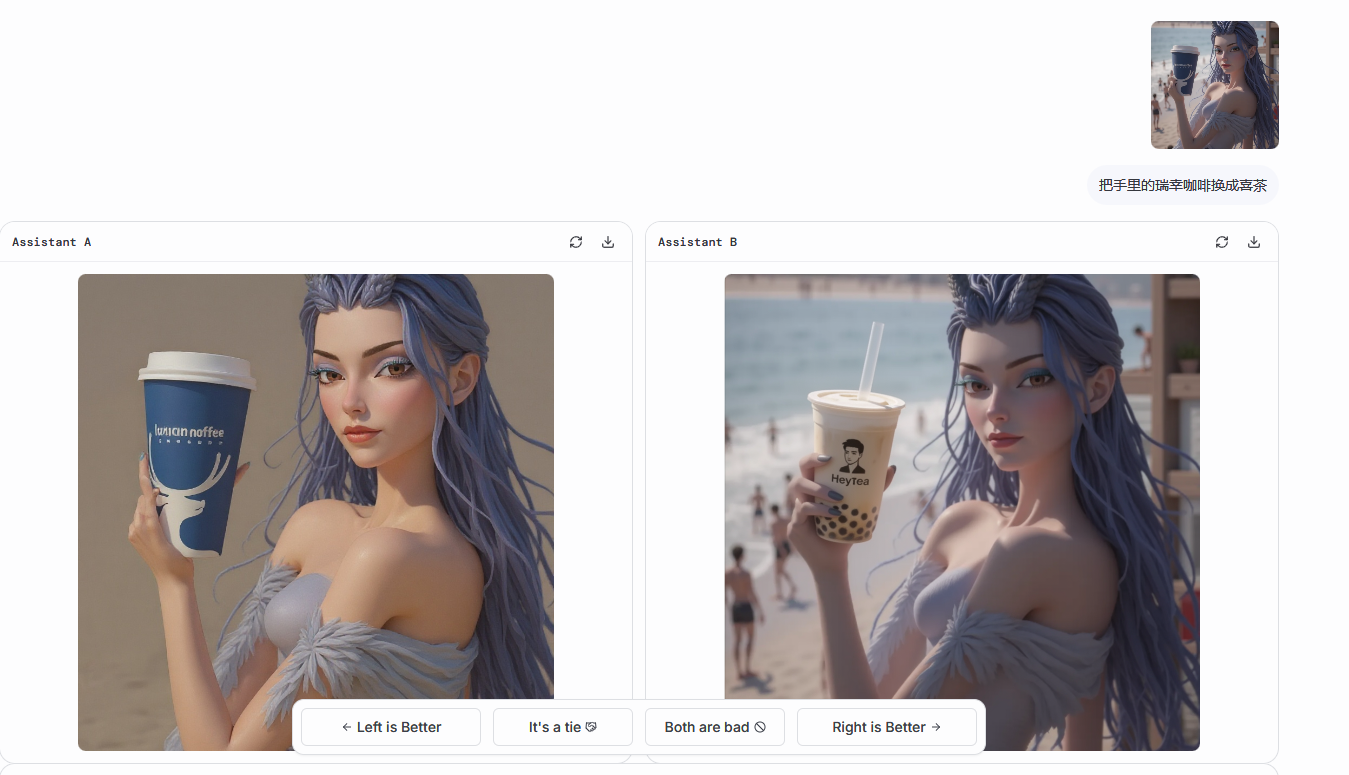Screen dimensions: 1349x775
Task: Click the blue deer-logo cup in image A
Action: click(197, 455)
